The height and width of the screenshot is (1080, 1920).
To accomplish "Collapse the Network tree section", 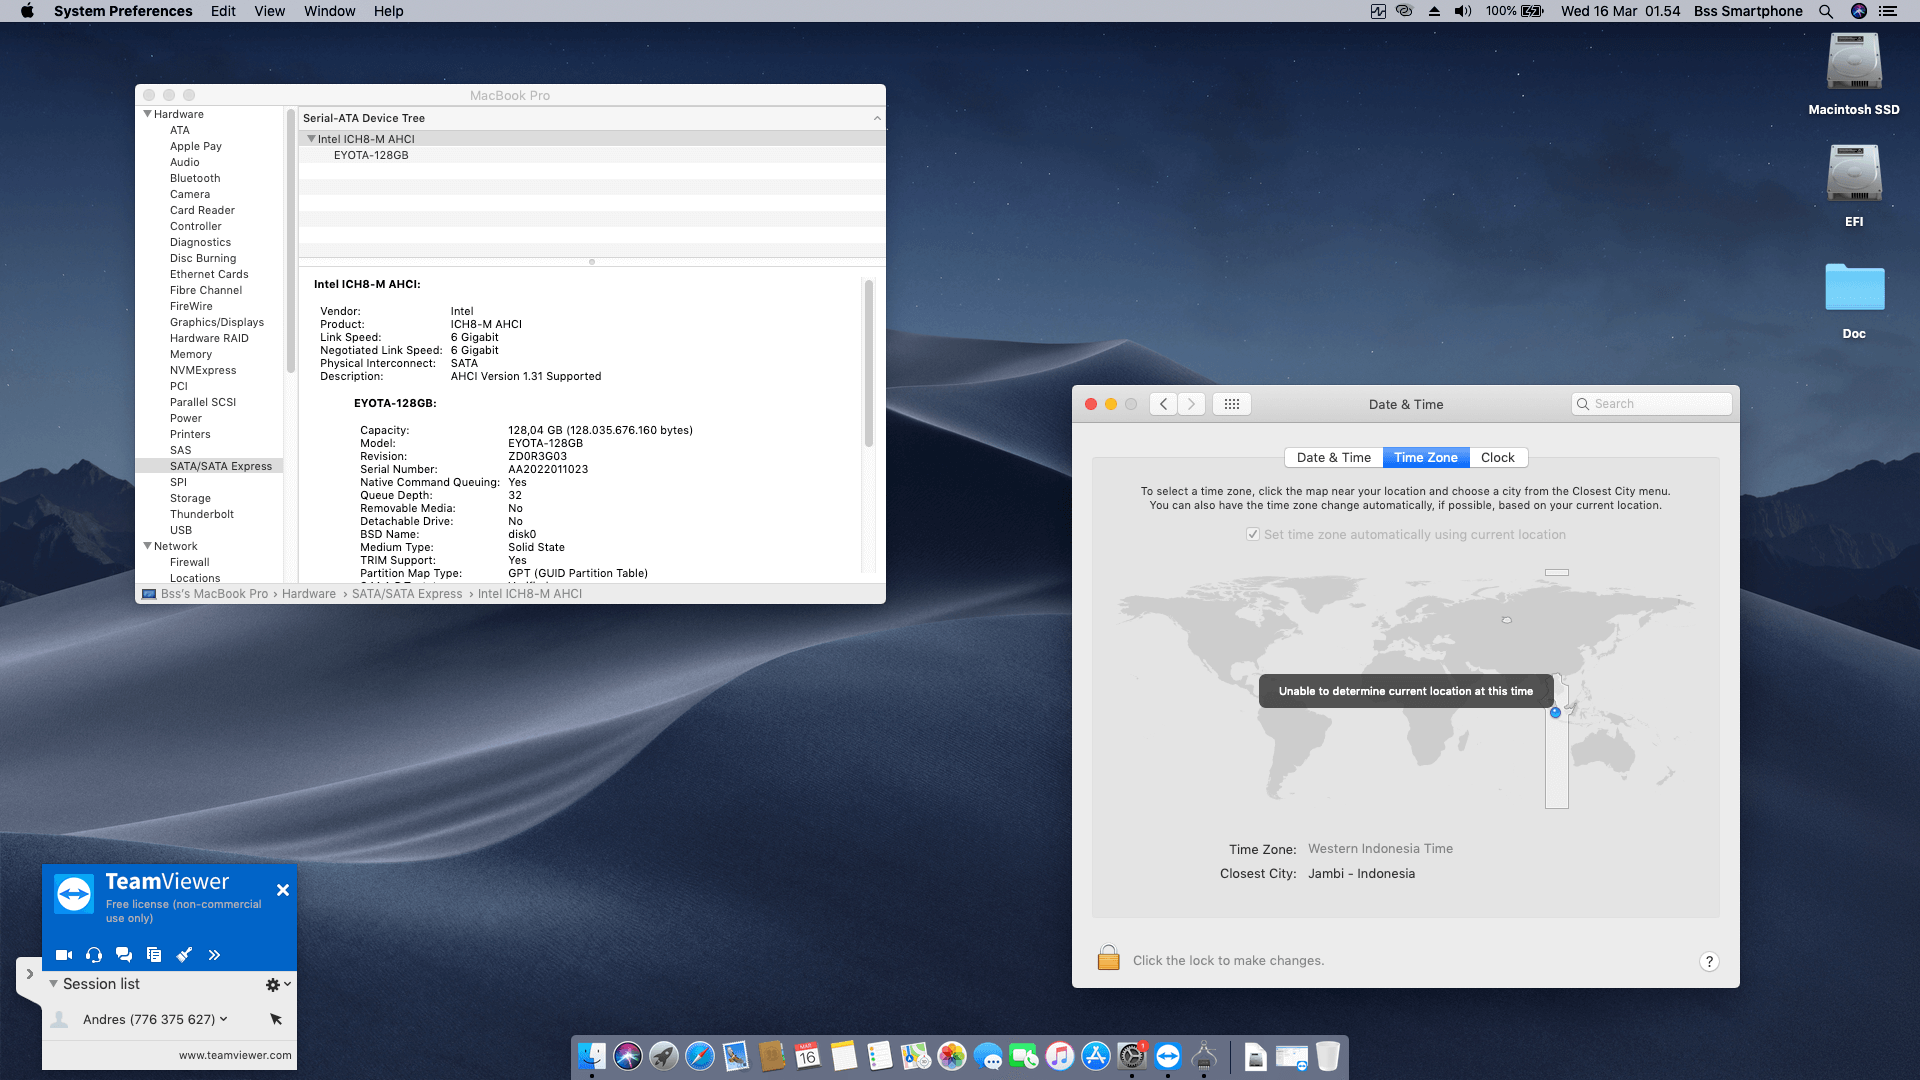I will click(147, 546).
